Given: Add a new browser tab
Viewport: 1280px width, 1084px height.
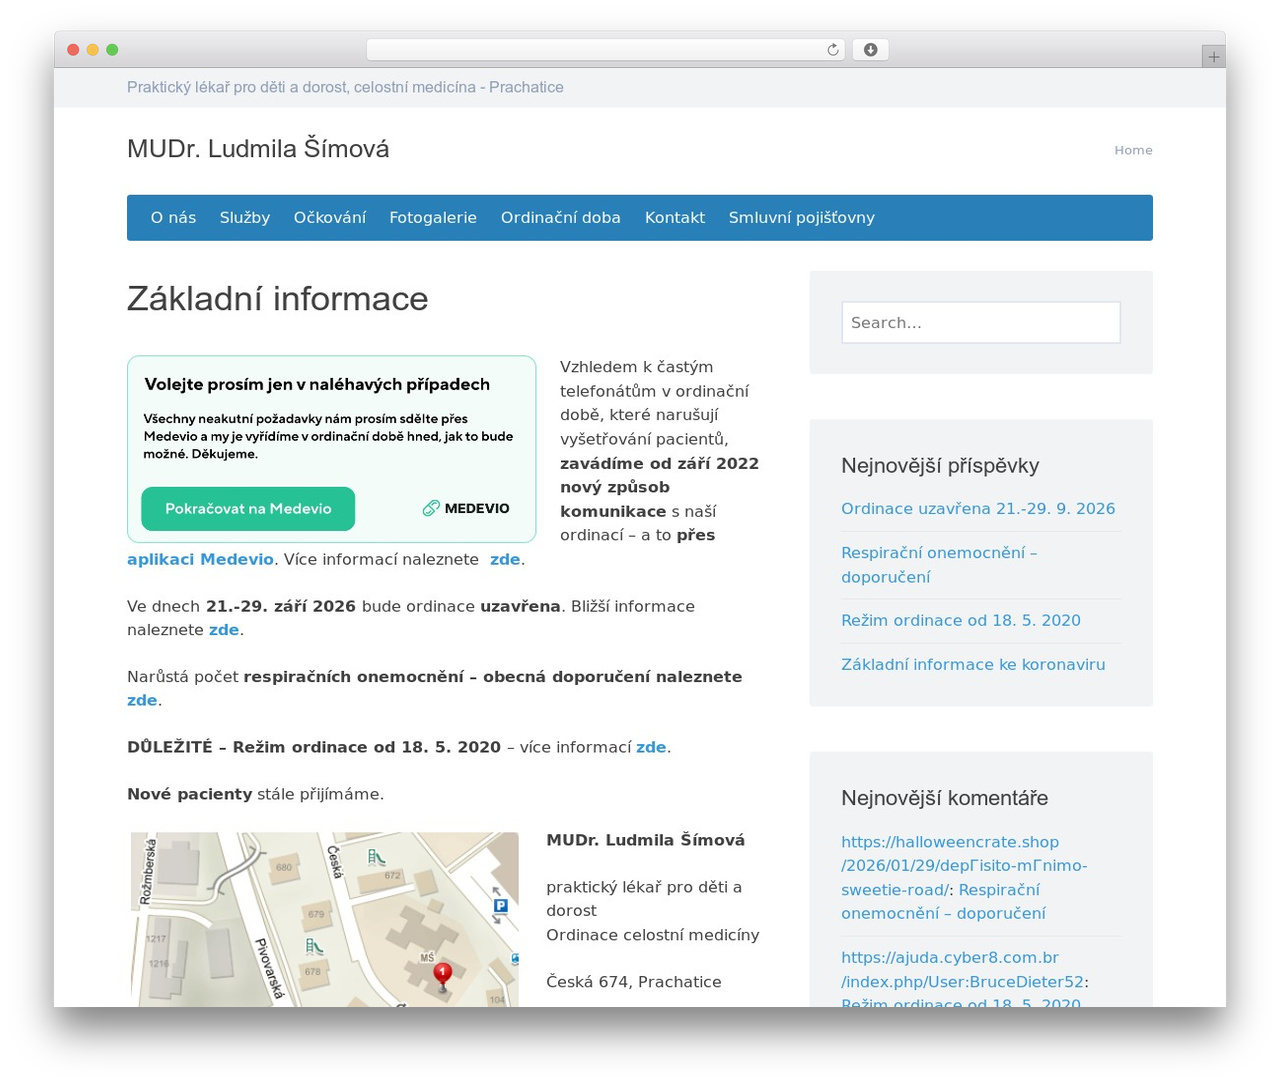Looking at the screenshot, I should (x=1213, y=57).
